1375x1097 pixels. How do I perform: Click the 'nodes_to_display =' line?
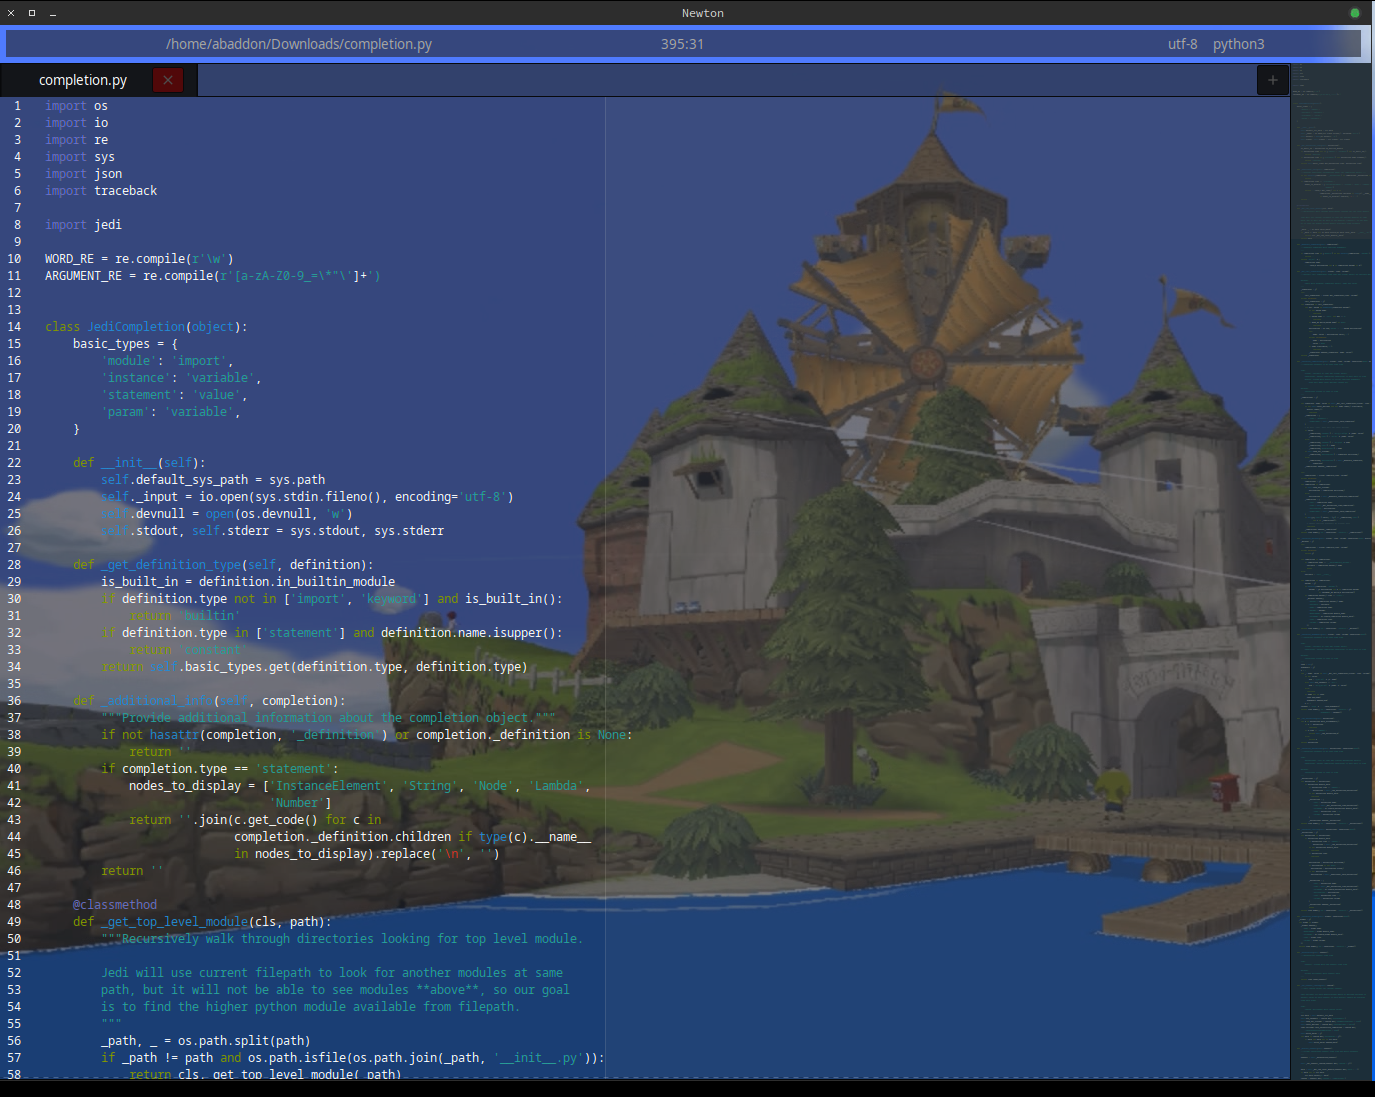tap(360, 786)
